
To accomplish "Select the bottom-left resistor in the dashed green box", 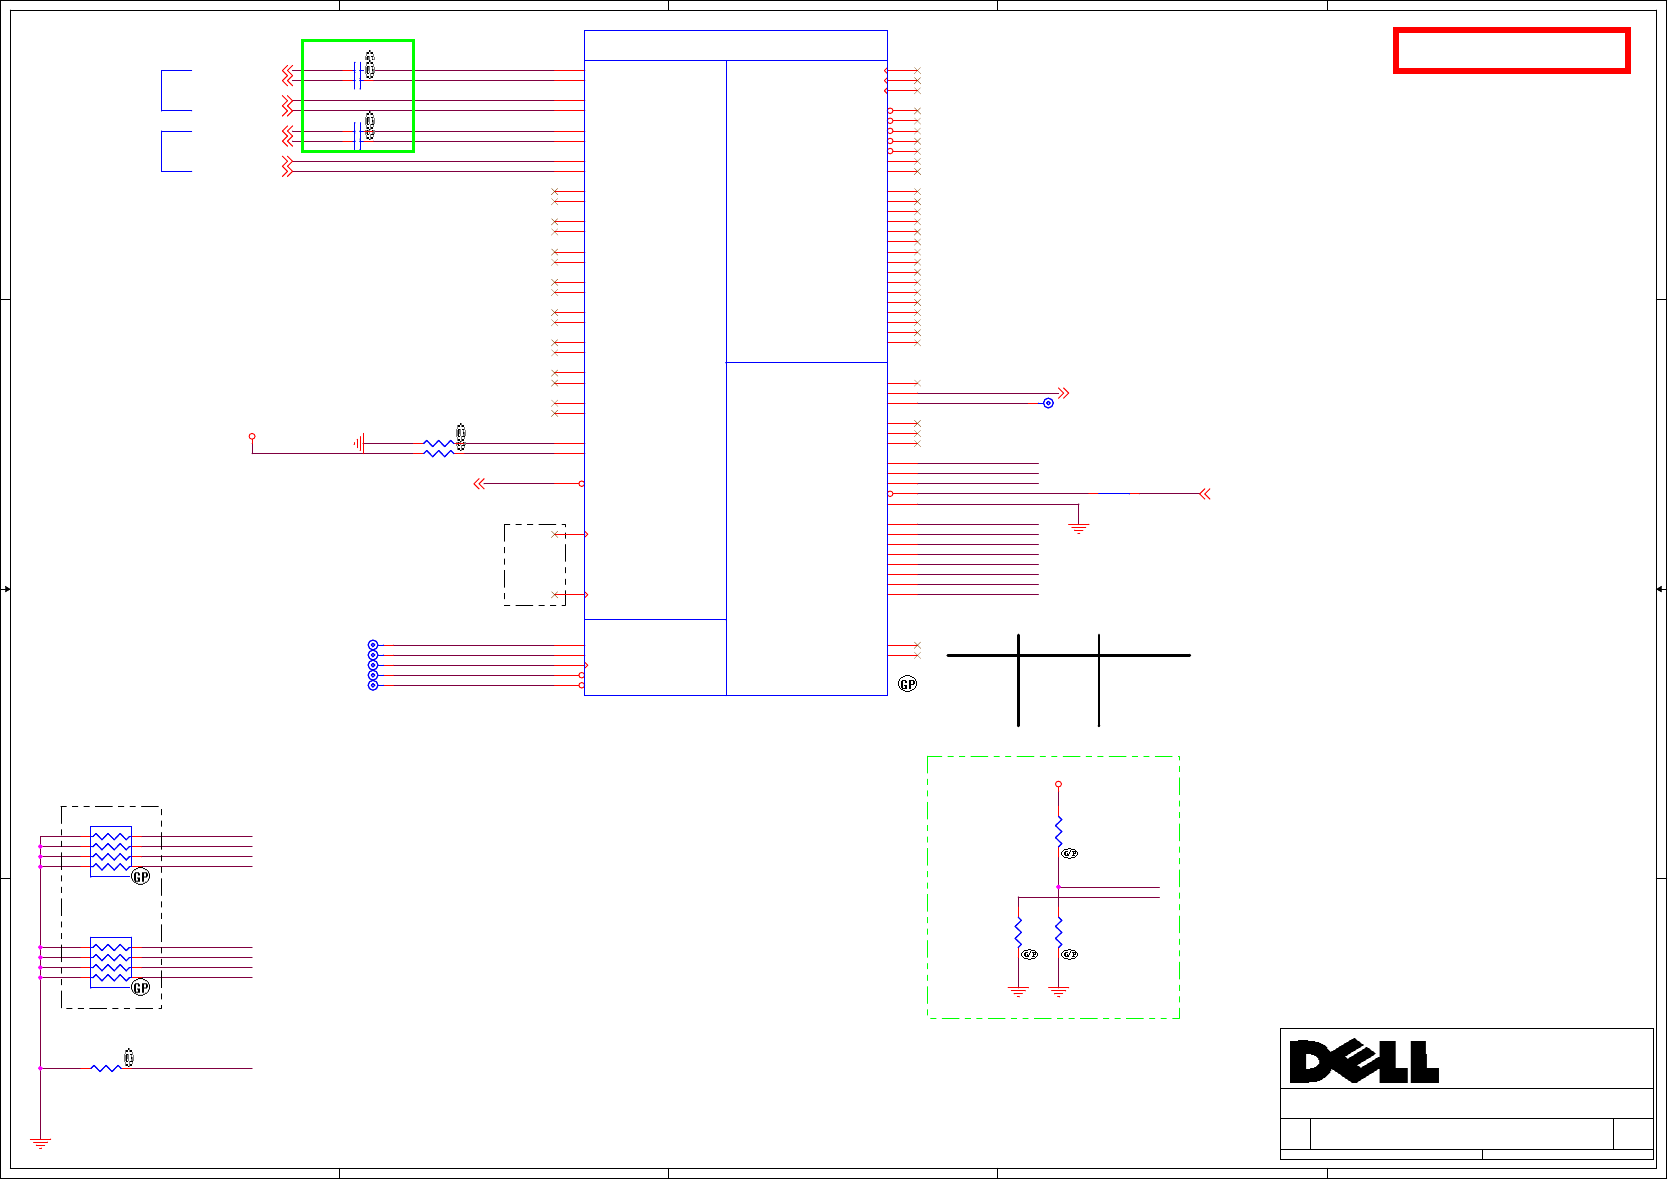I will 1018,933.
